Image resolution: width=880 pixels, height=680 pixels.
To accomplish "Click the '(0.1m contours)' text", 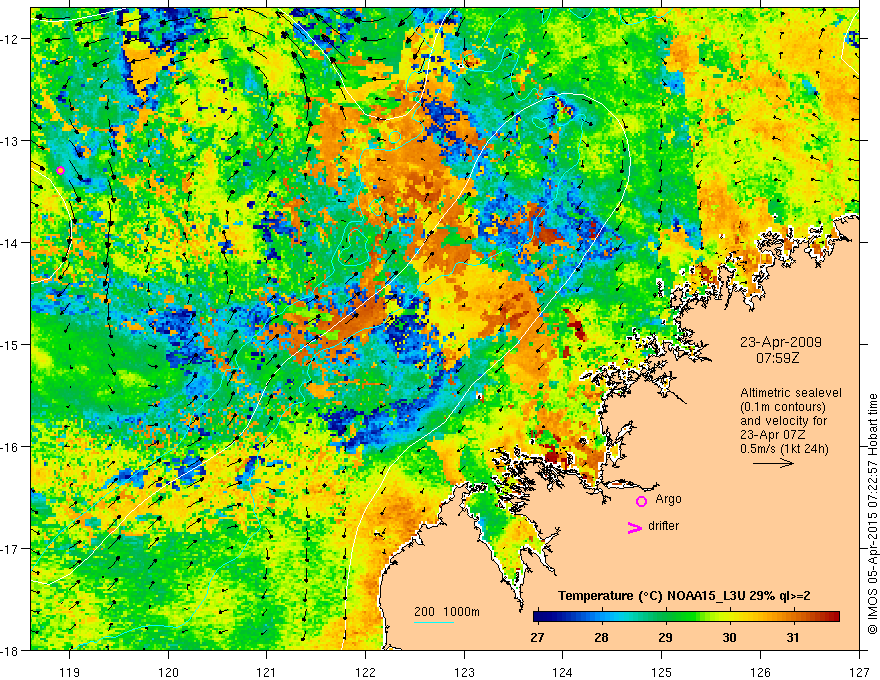I will click(x=783, y=407).
